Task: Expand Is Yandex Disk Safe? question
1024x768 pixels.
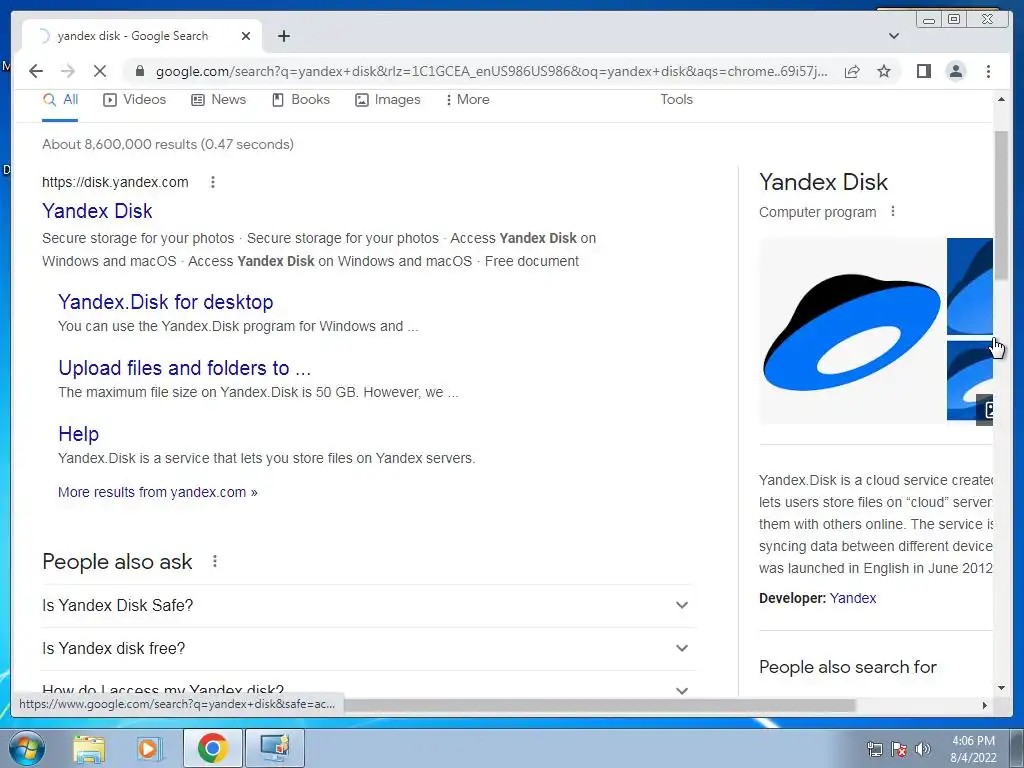Action: (x=366, y=605)
